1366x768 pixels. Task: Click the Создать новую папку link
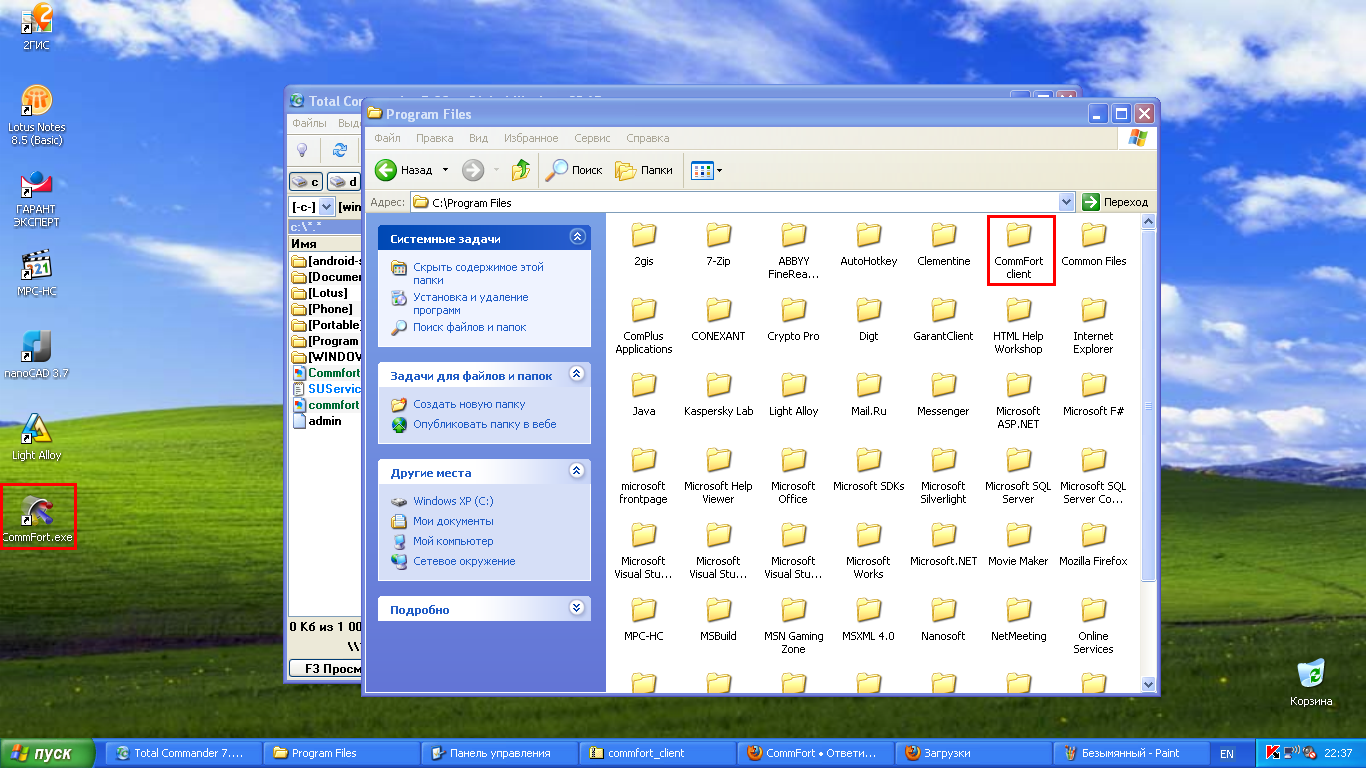click(x=469, y=404)
